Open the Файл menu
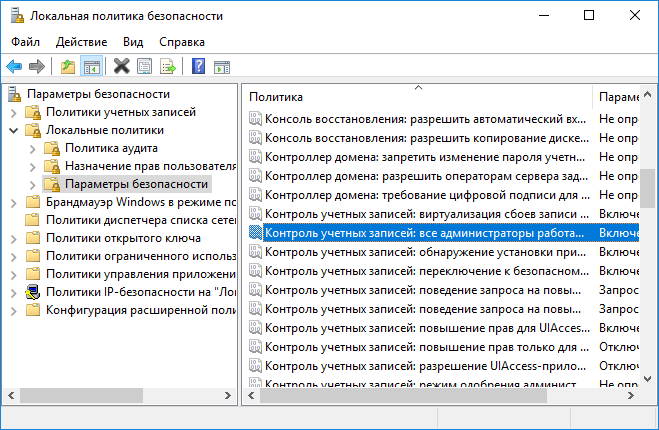The width and height of the screenshot is (659, 430). pos(26,42)
